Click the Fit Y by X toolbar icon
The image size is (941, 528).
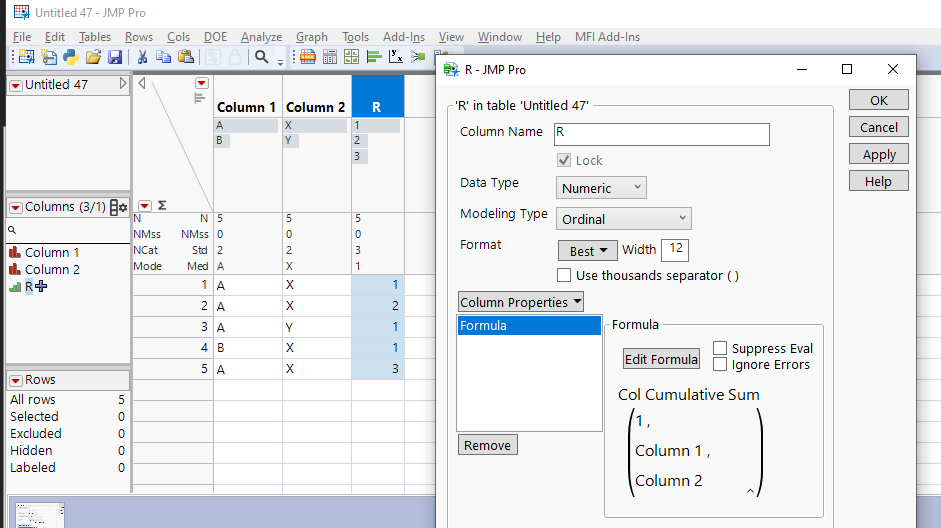tap(395, 57)
